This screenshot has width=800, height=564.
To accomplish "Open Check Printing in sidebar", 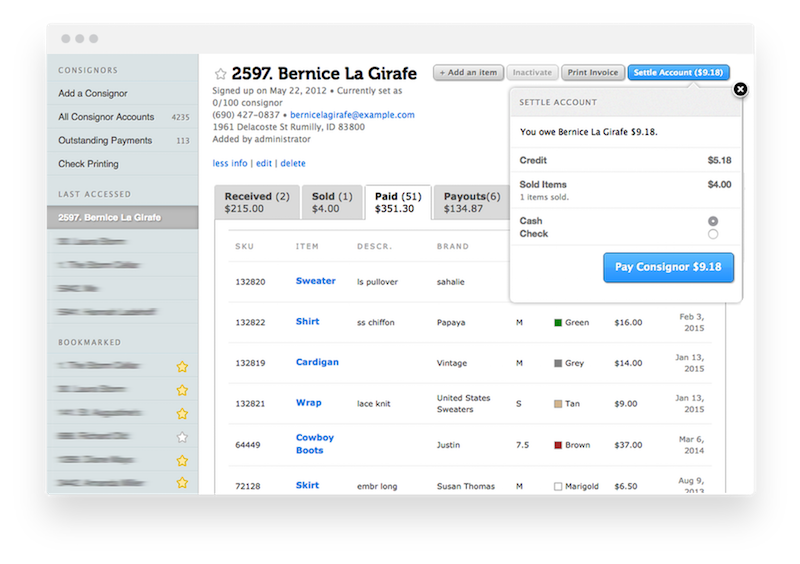I will coord(122,164).
